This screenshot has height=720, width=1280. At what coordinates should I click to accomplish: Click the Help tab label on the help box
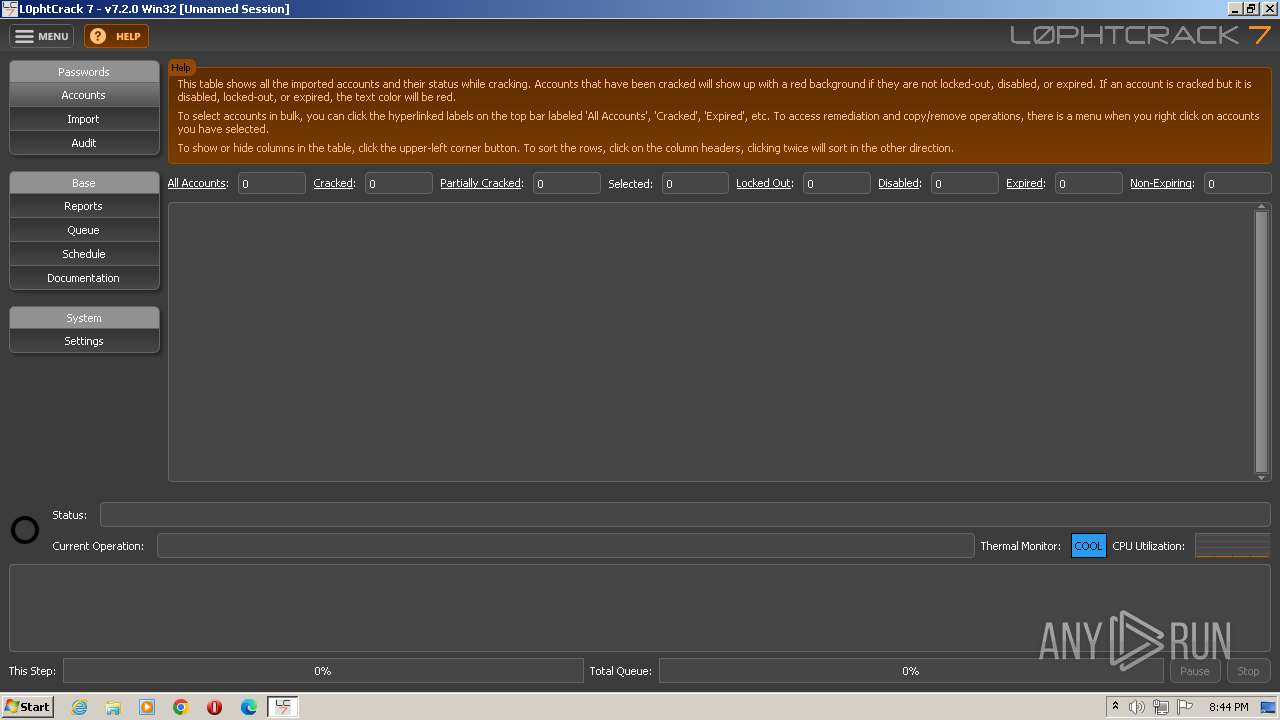(181, 67)
